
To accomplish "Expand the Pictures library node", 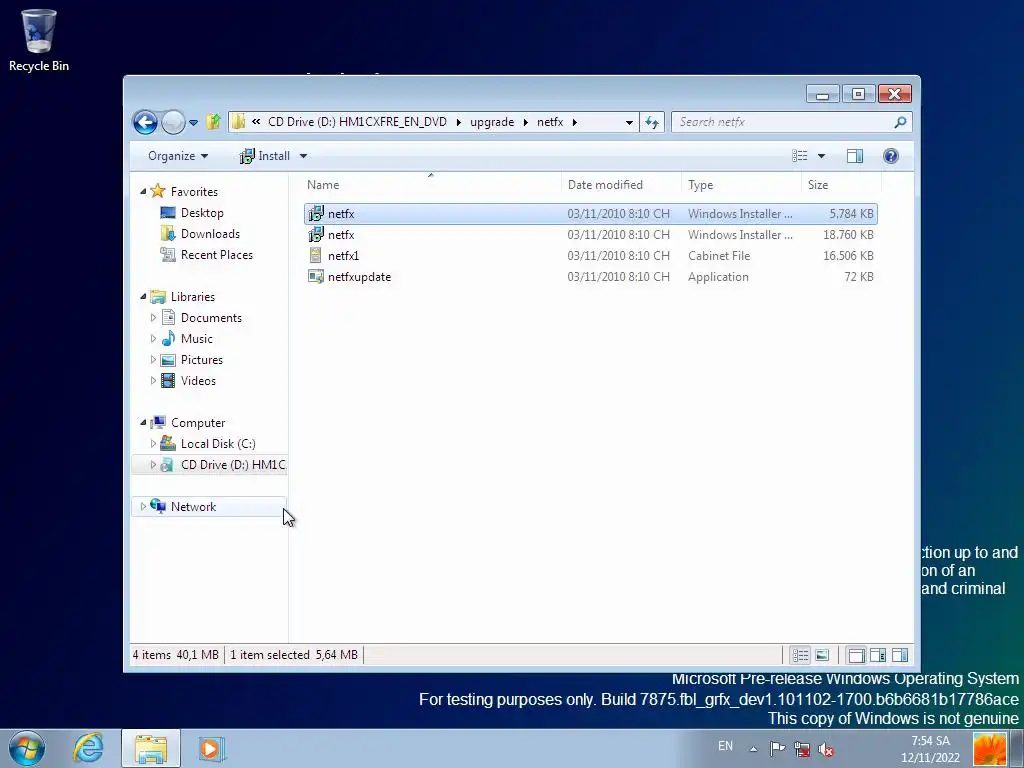I will (x=153, y=360).
